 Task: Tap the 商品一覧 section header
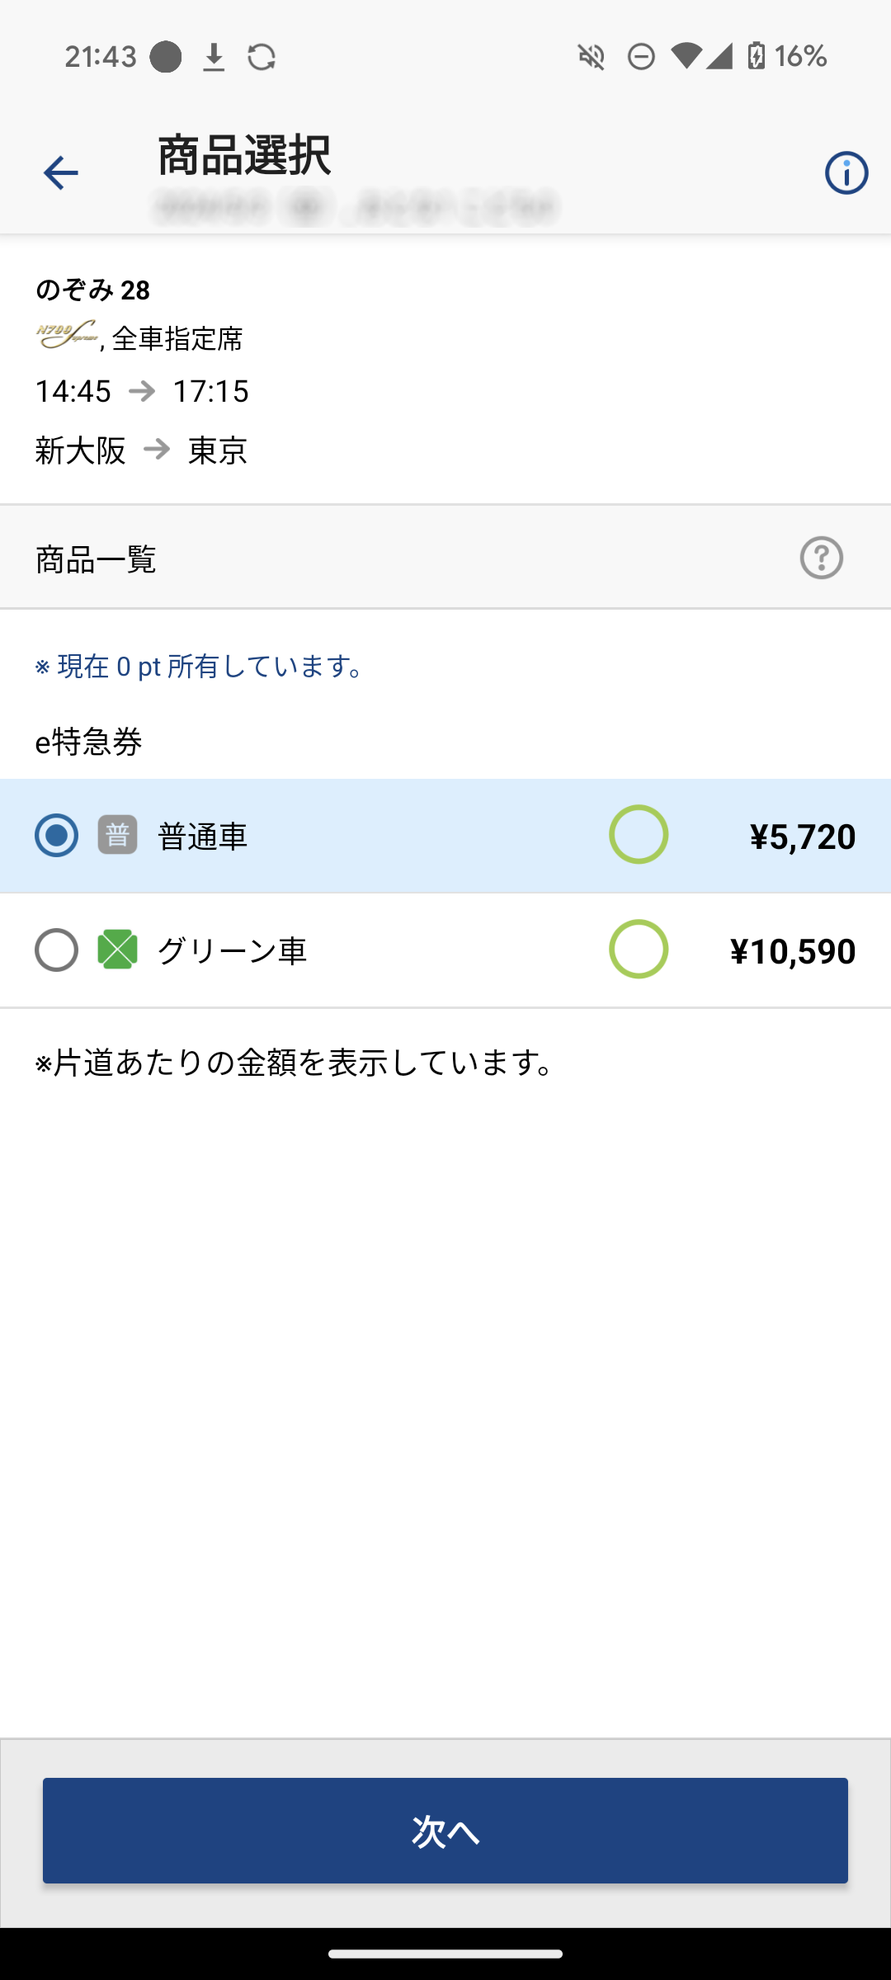coord(96,559)
